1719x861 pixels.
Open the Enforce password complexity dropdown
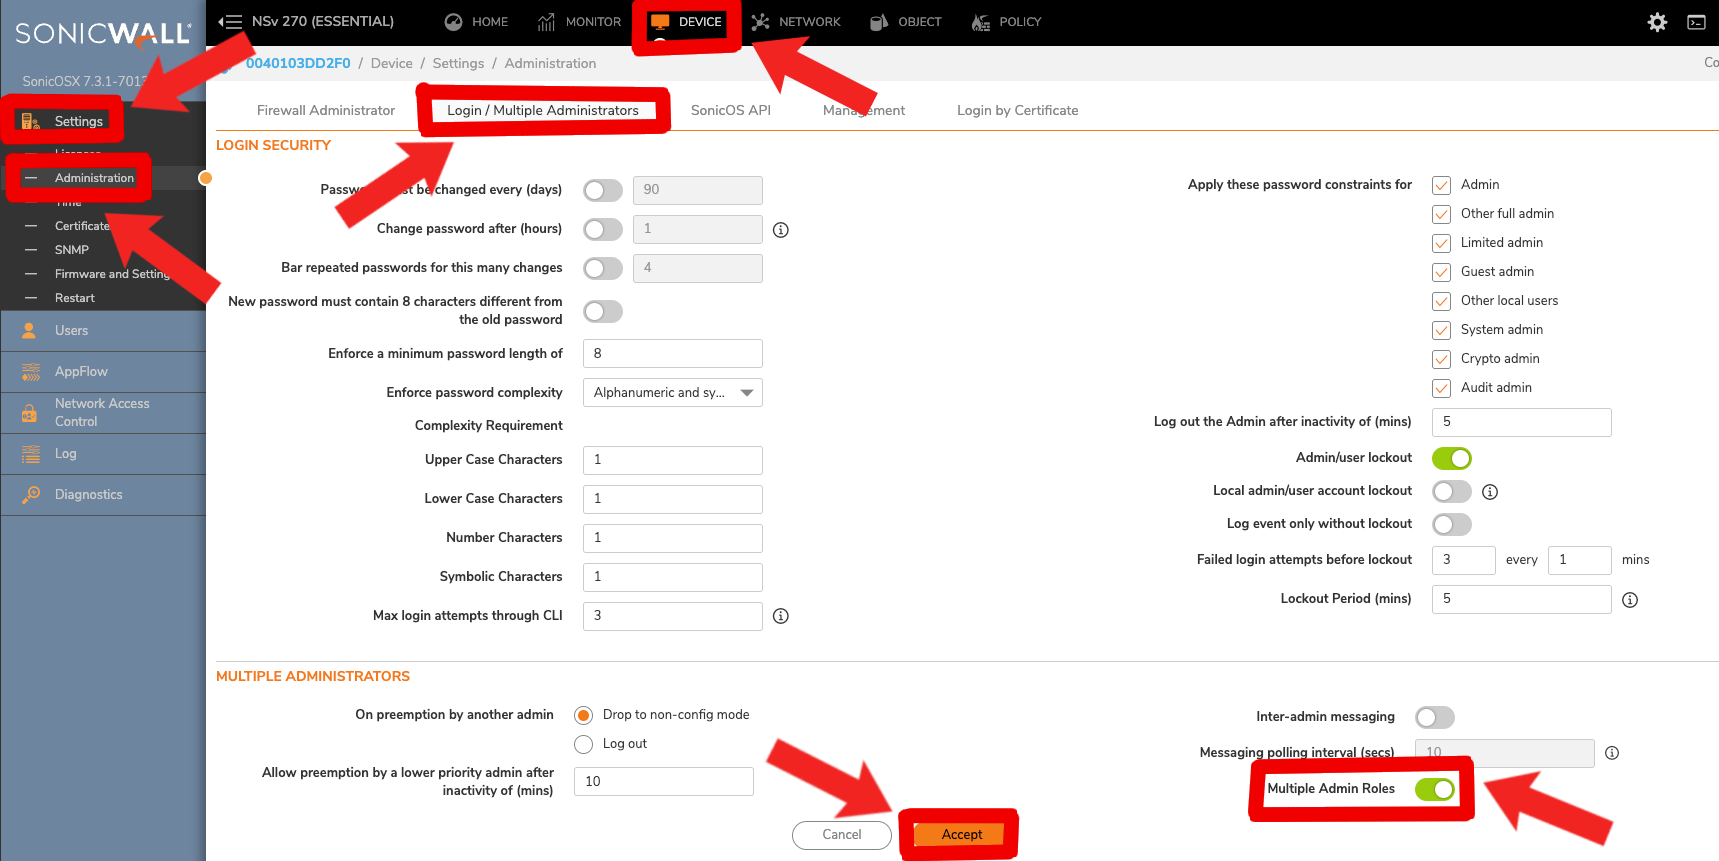pos(672,393)
